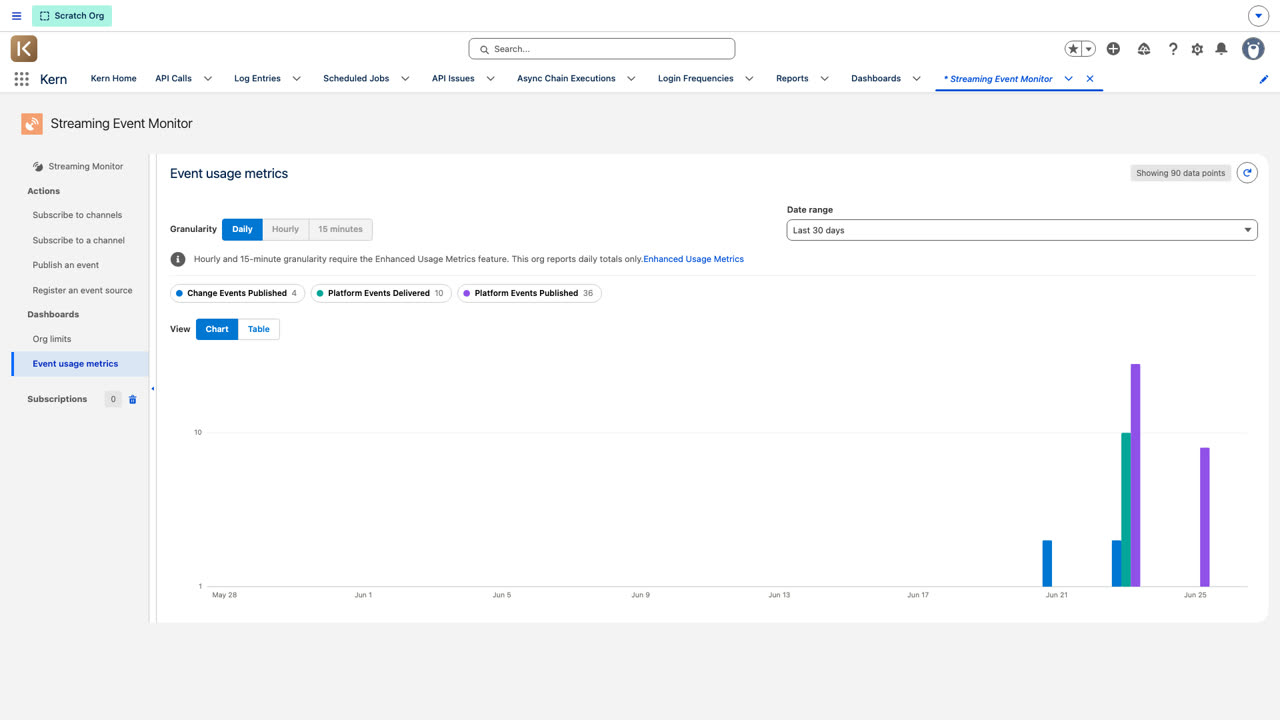Open the user profile avatar
1280x720 pixels.
[x=1253, y=48]
